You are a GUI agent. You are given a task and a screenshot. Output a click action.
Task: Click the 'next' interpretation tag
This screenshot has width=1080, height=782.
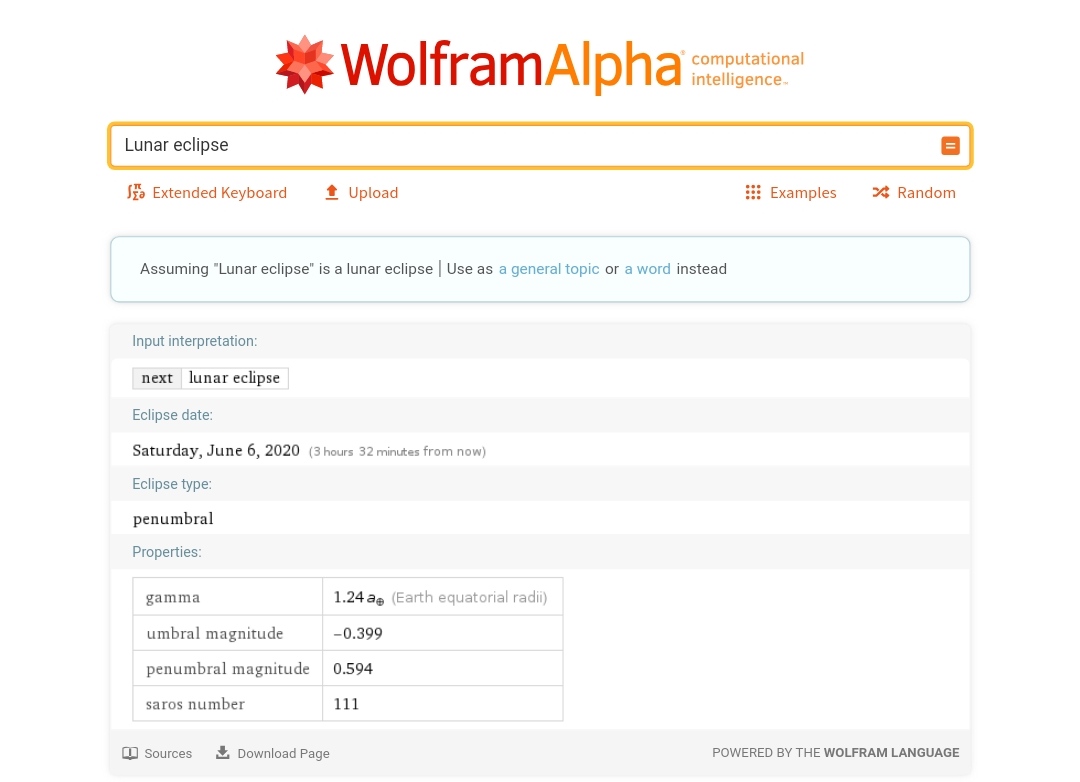157,378
